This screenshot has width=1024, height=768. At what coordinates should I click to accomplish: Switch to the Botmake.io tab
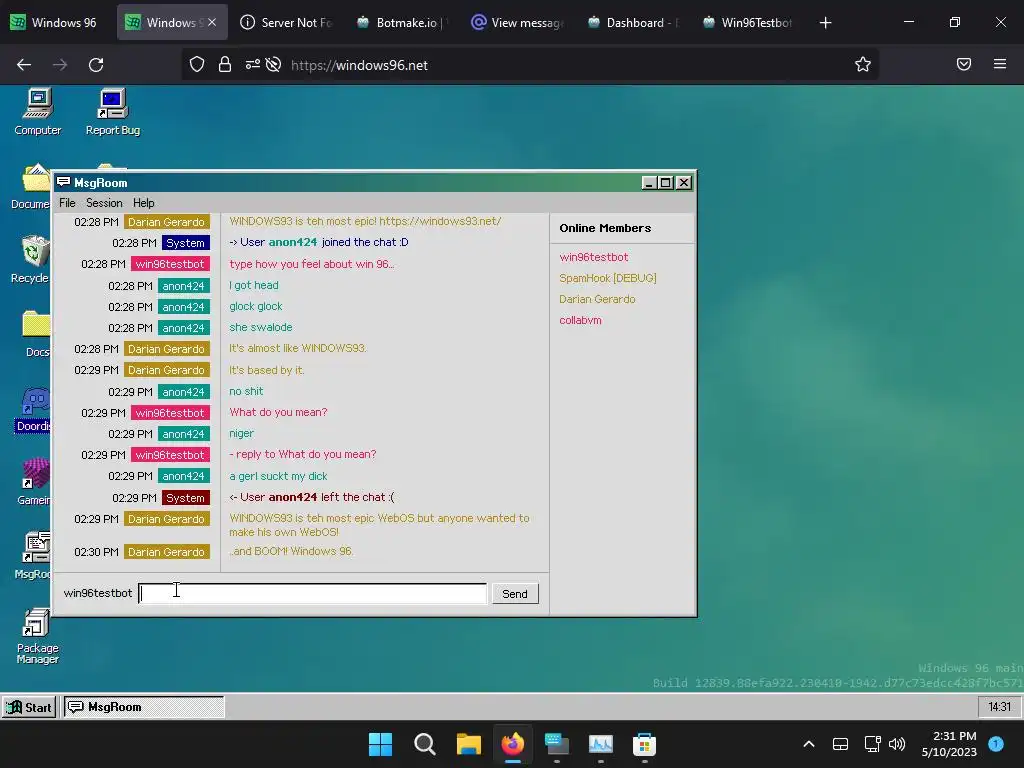tap(400, 22)
